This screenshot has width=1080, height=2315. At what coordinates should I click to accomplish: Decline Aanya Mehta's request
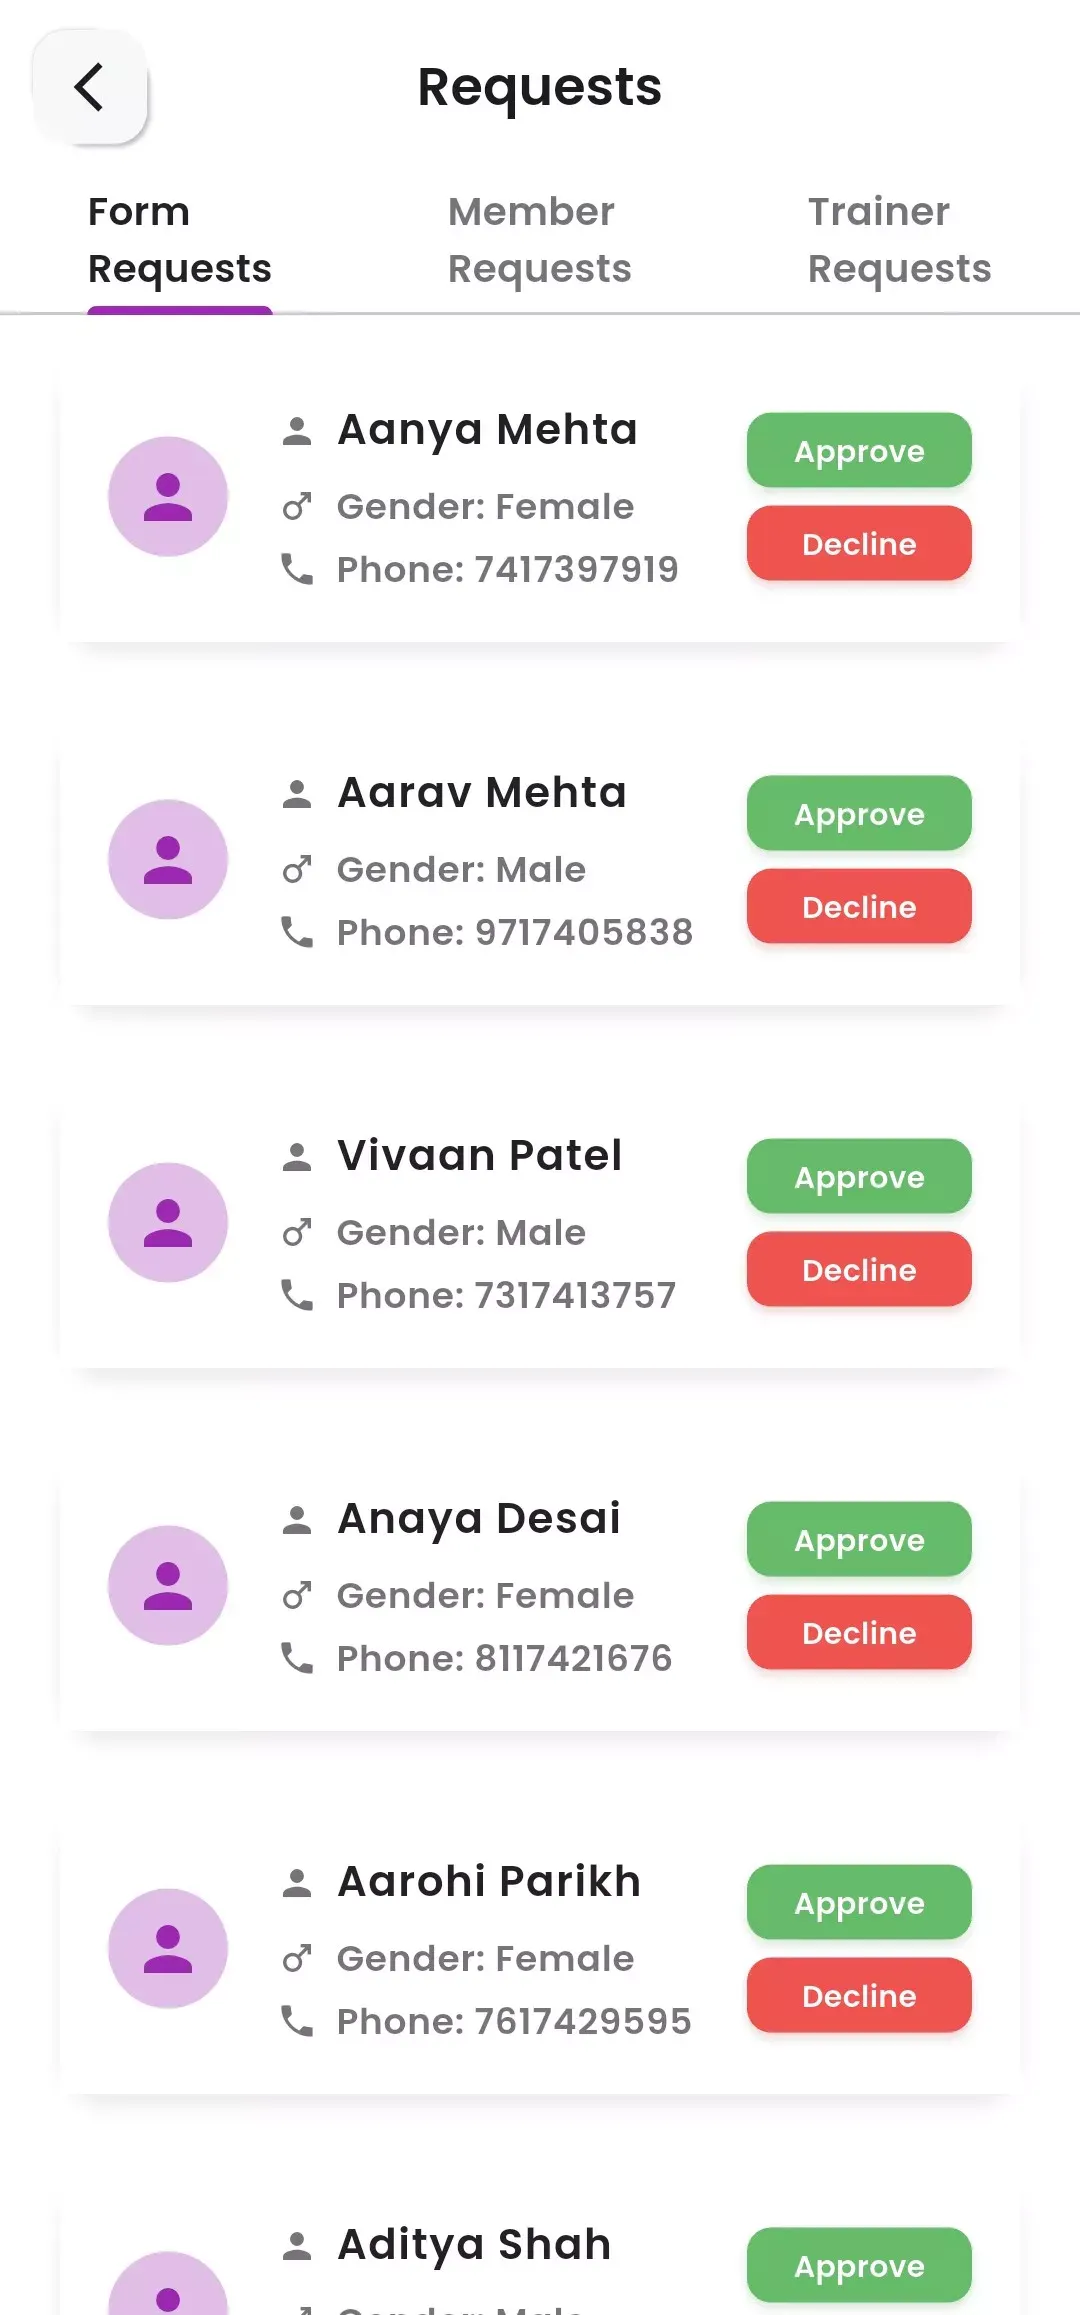(859, 544)
